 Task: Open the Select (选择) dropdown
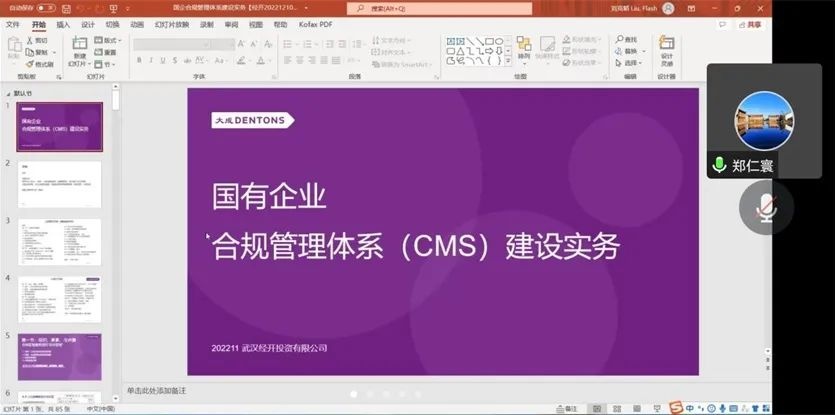click(629, 63)
